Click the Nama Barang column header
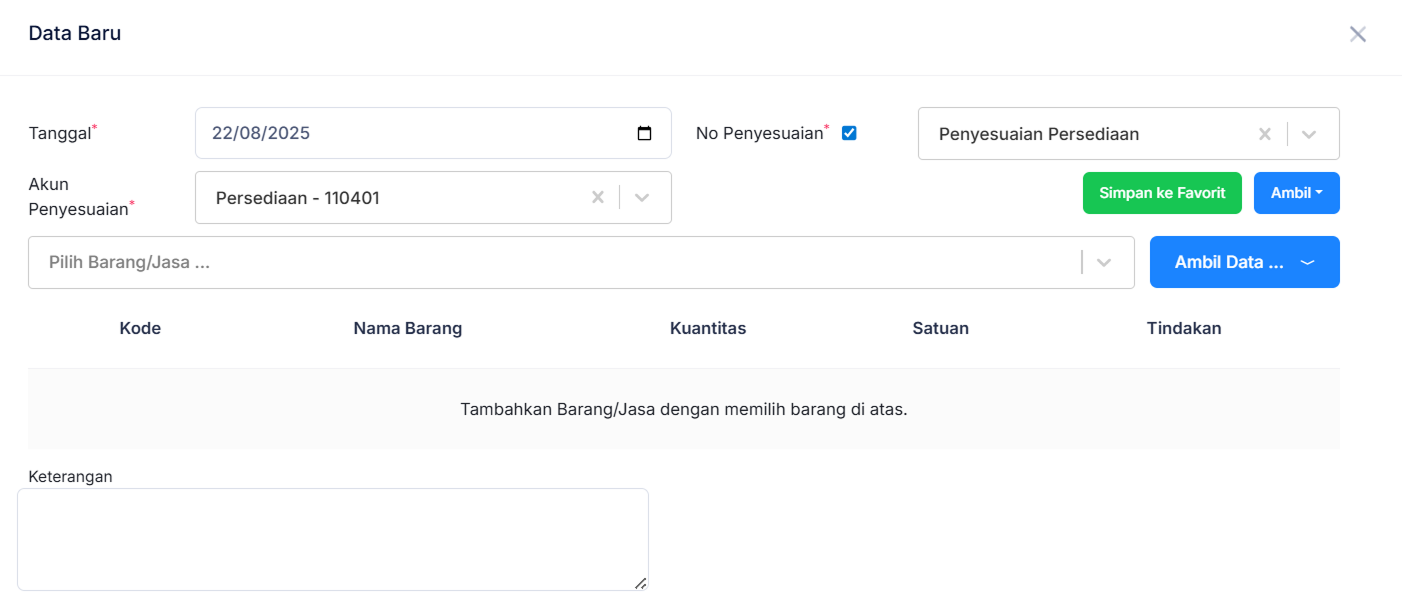 (x=408, y=327)
